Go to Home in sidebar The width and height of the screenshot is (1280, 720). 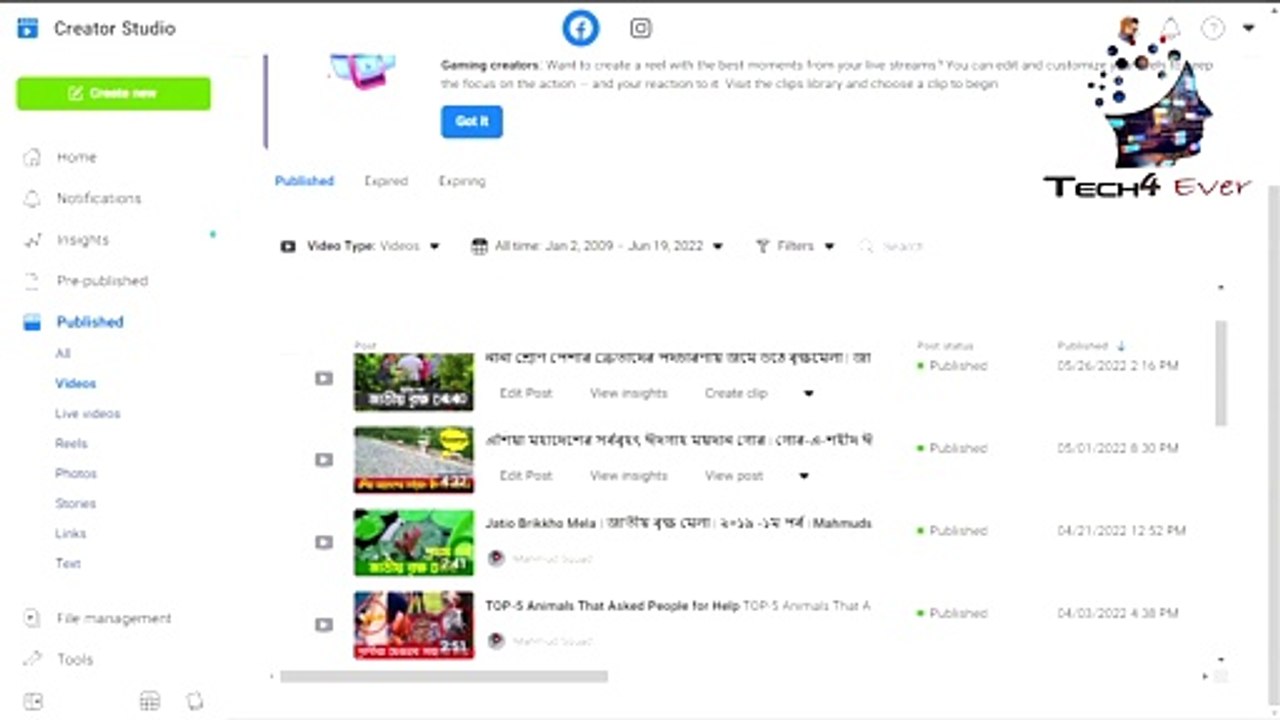(x=77, y=157)
